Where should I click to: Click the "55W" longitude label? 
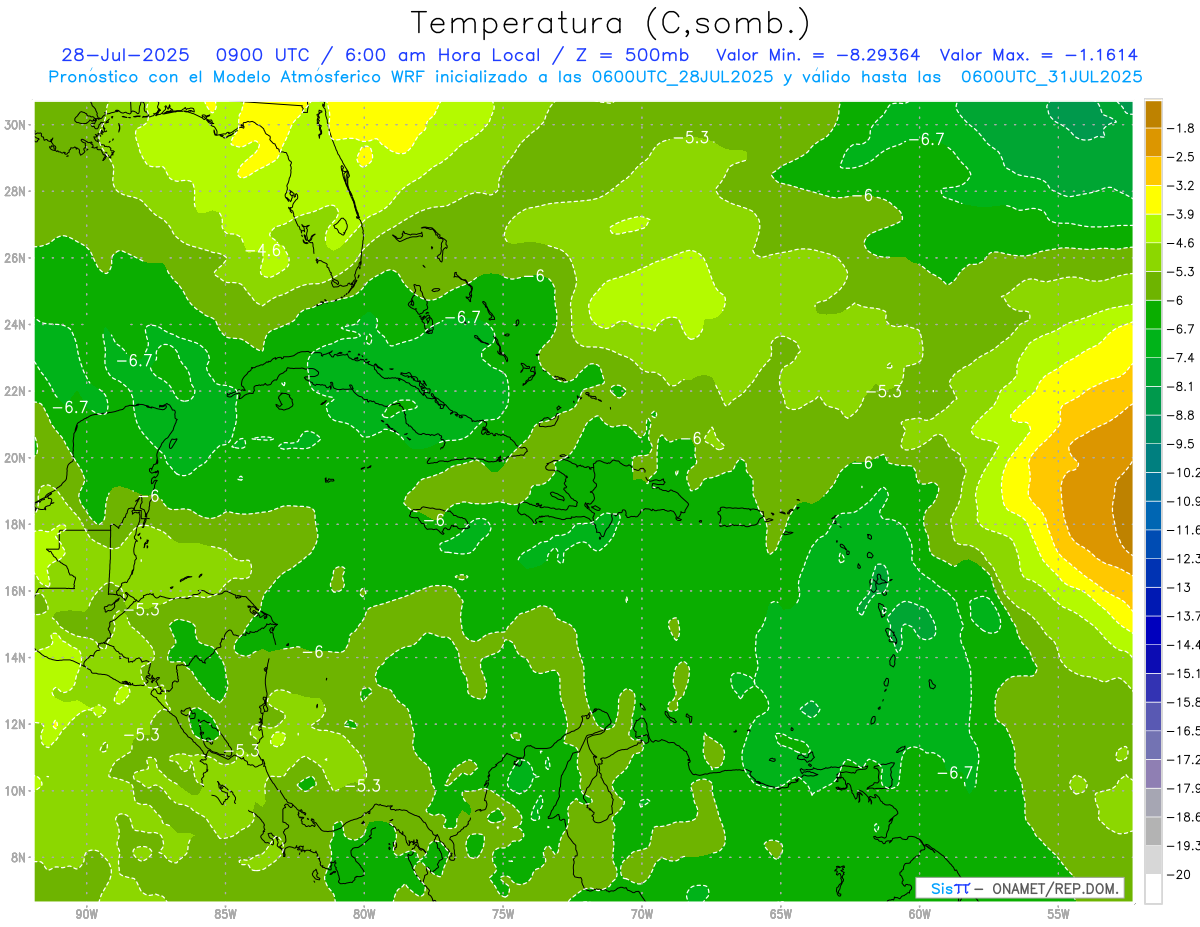coord(1059,914)
